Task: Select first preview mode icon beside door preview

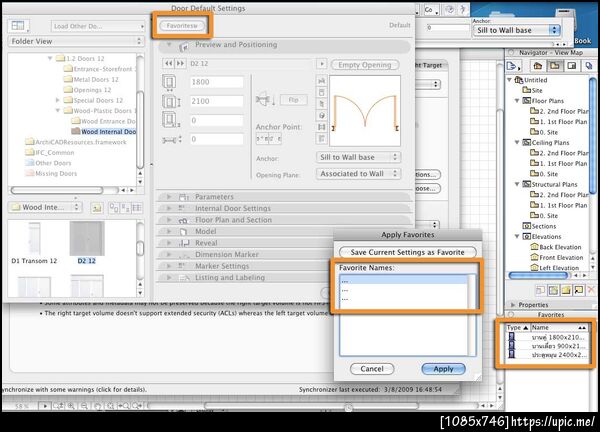Action: click(x=321, y=81)
